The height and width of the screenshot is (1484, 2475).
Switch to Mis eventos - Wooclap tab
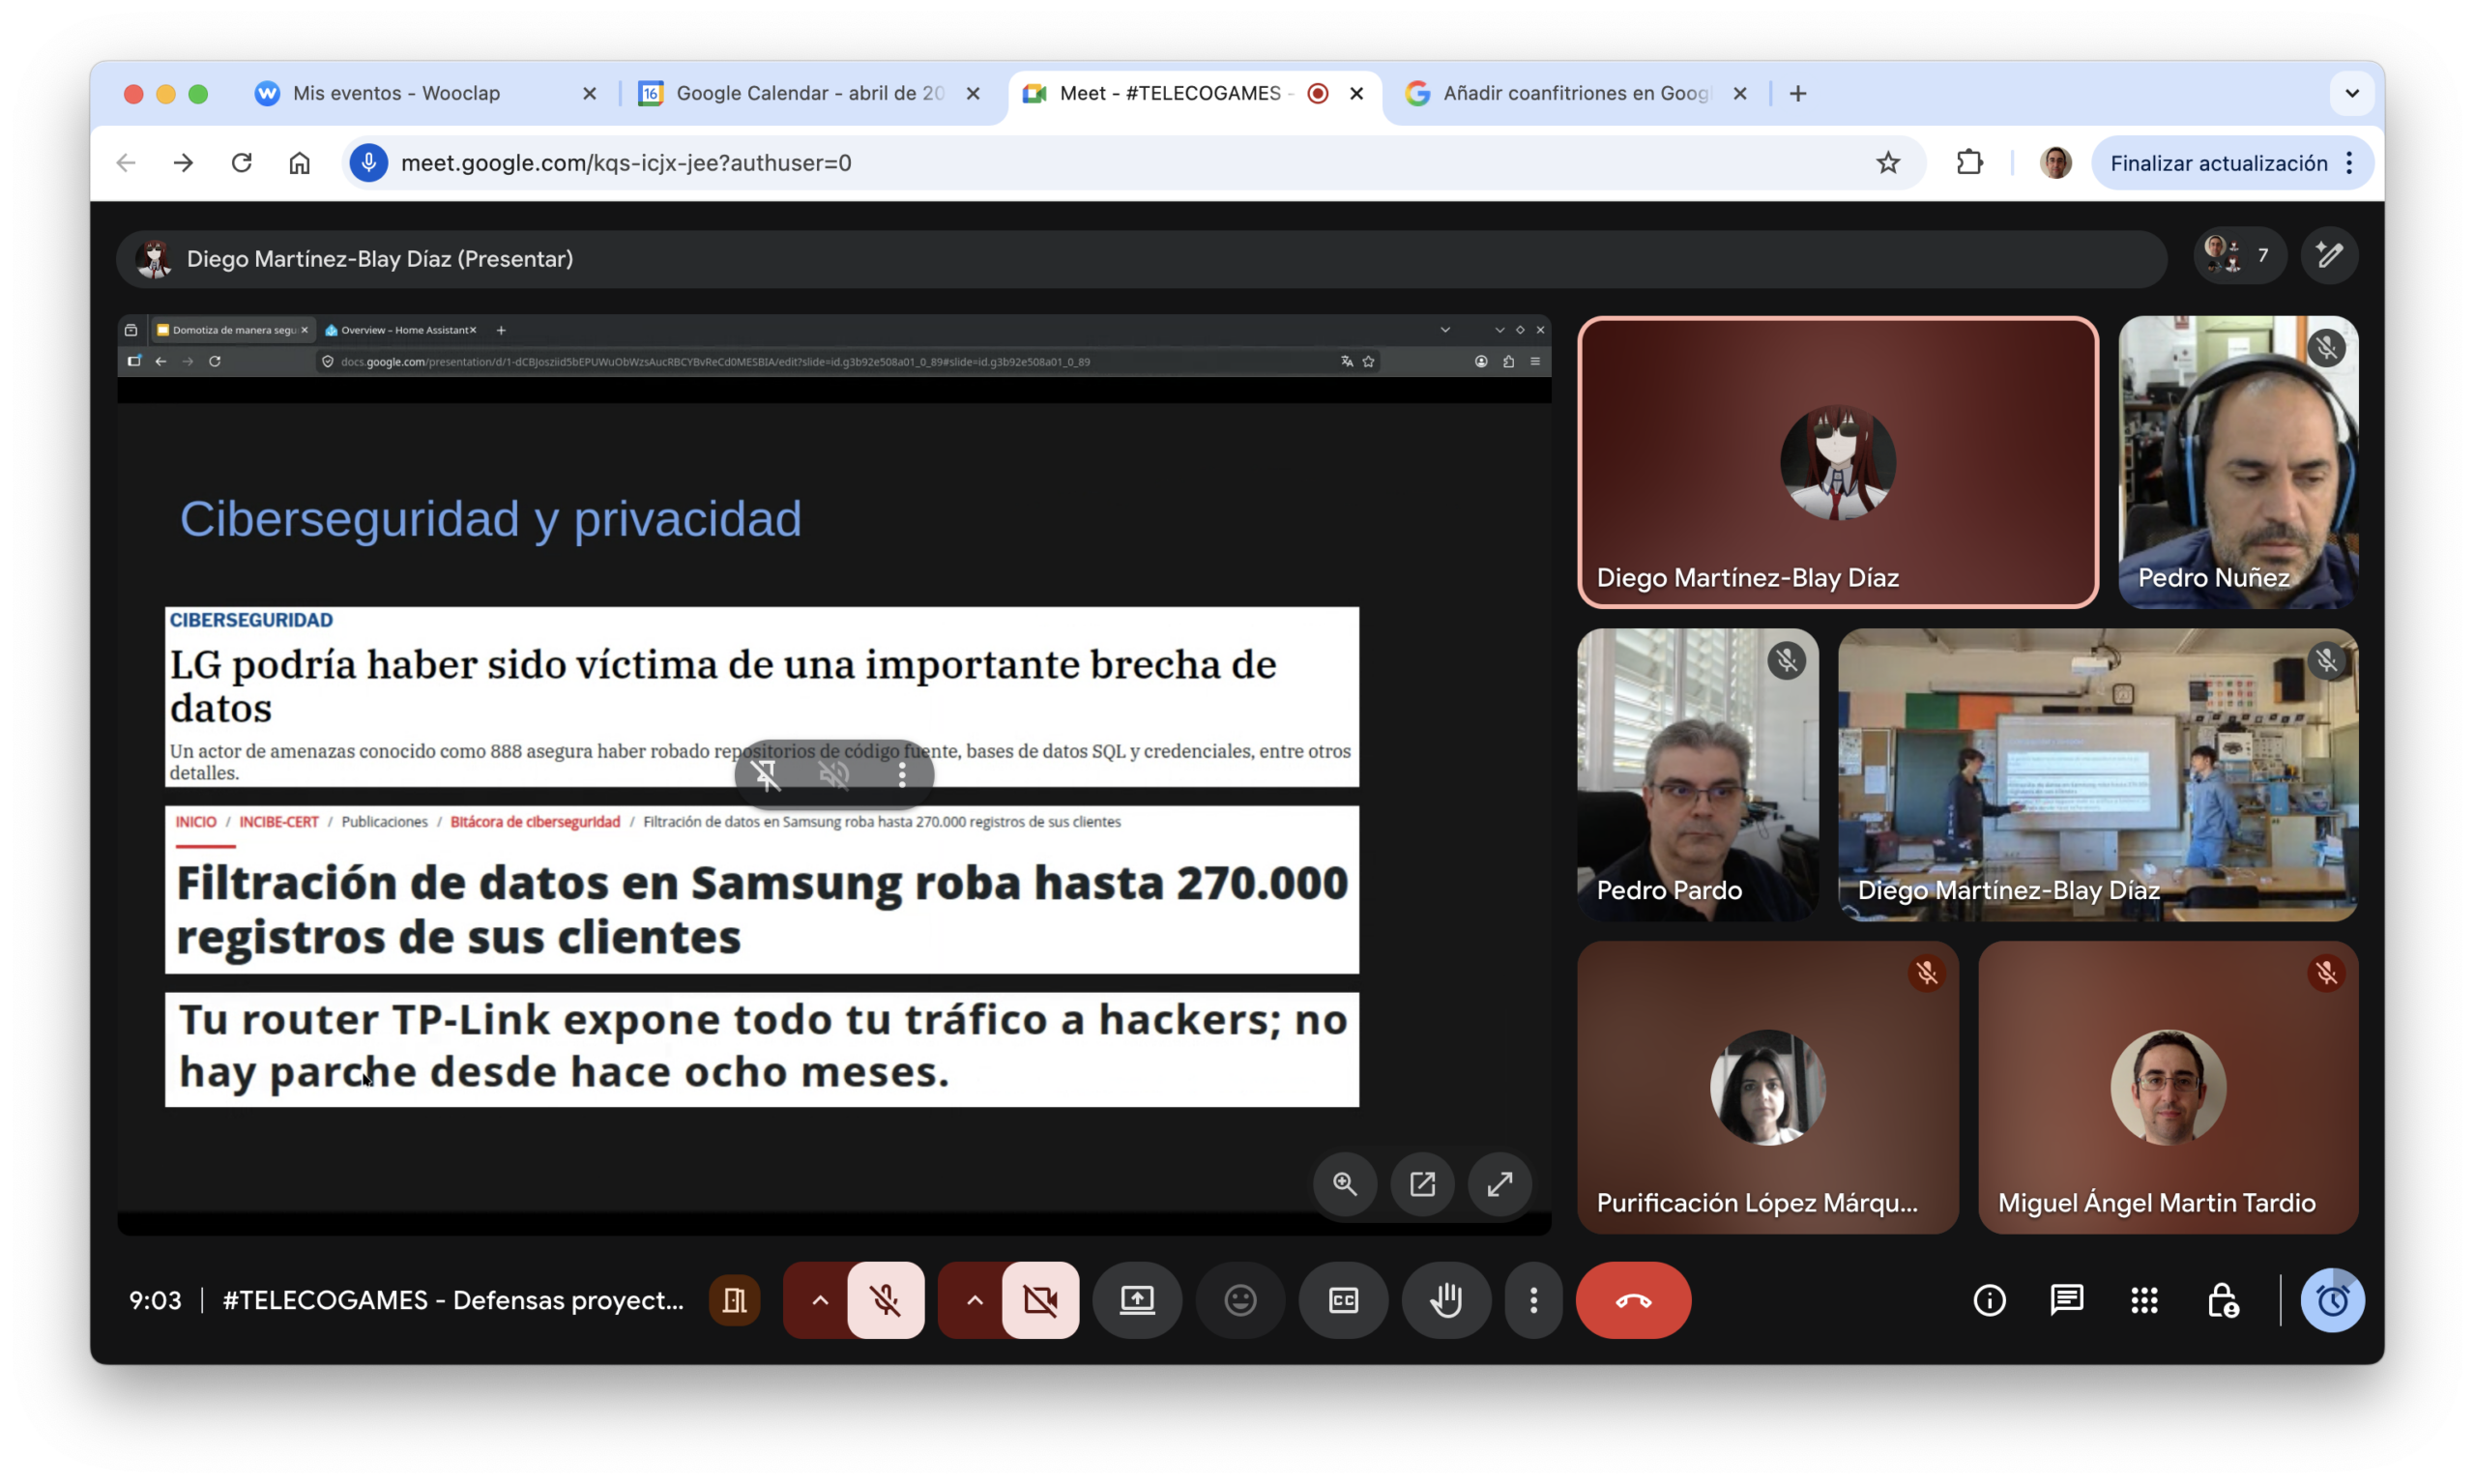click(x=396, y=93)
